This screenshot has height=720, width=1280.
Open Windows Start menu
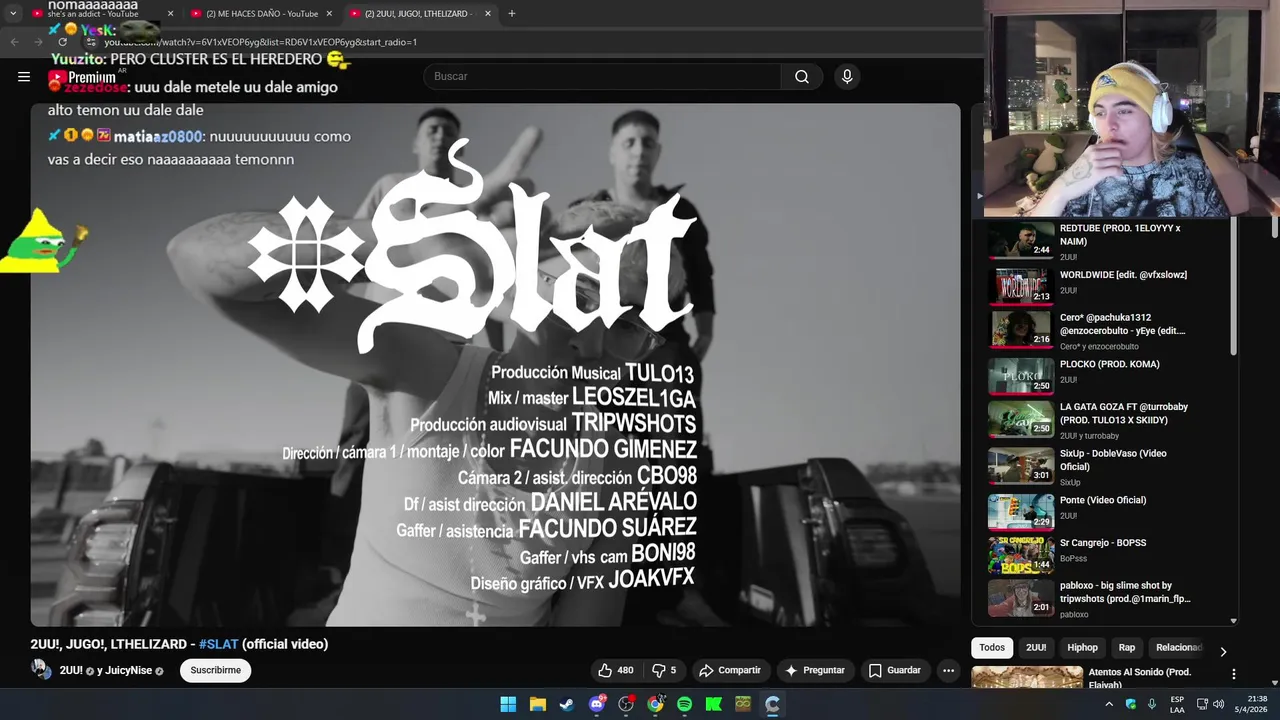pos(508,704)
